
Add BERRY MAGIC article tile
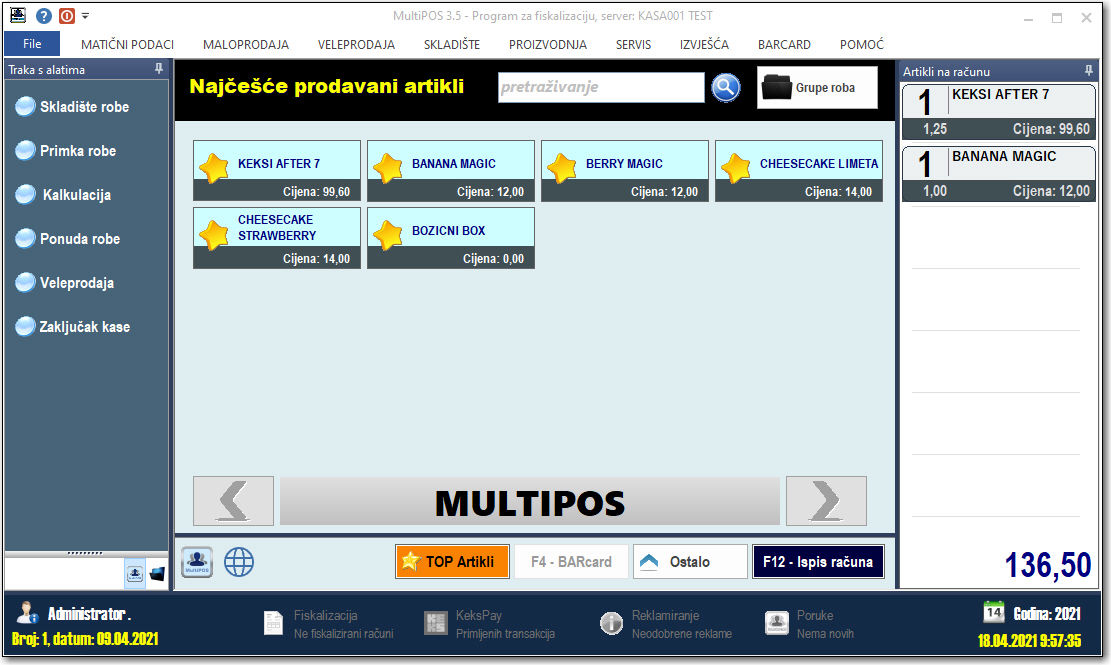(625, 171)
